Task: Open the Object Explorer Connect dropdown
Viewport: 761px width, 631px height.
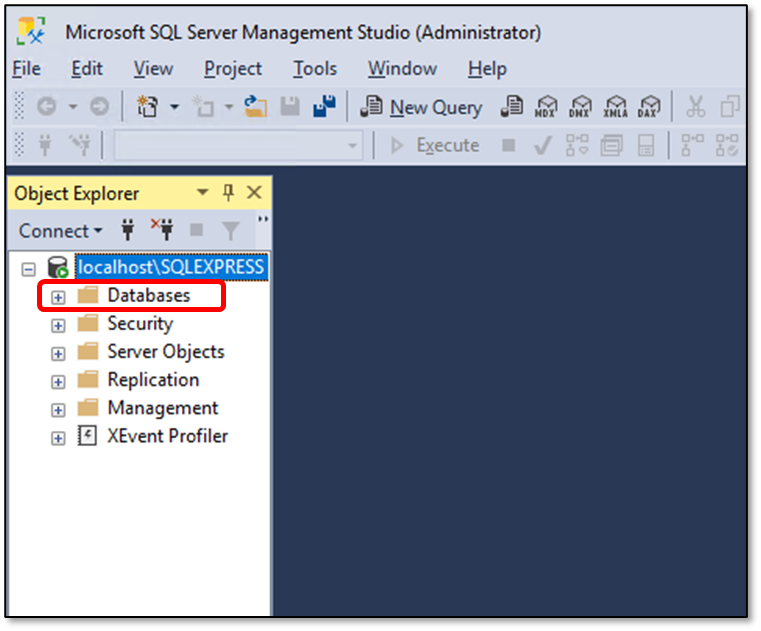Action: pos(61,231)
